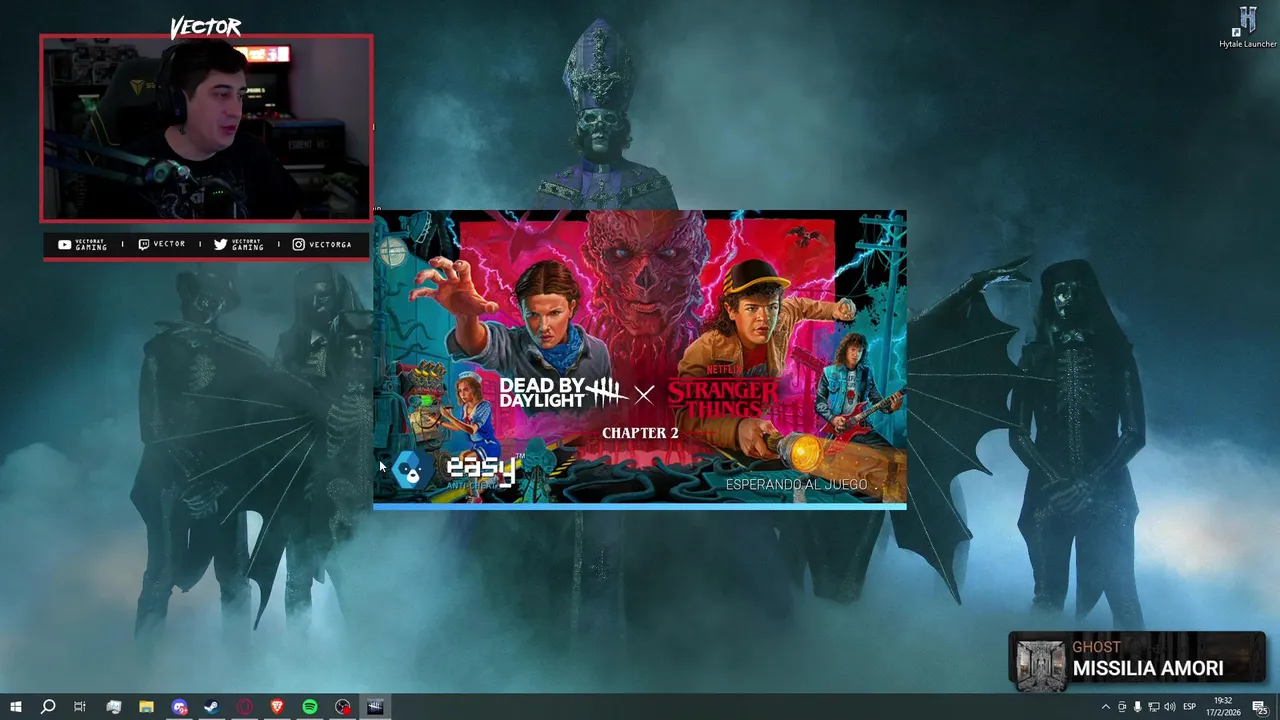The height and width of the screenshot is (720, 1280).
Task: Open Steam from the taskbar
Action: 212,707
